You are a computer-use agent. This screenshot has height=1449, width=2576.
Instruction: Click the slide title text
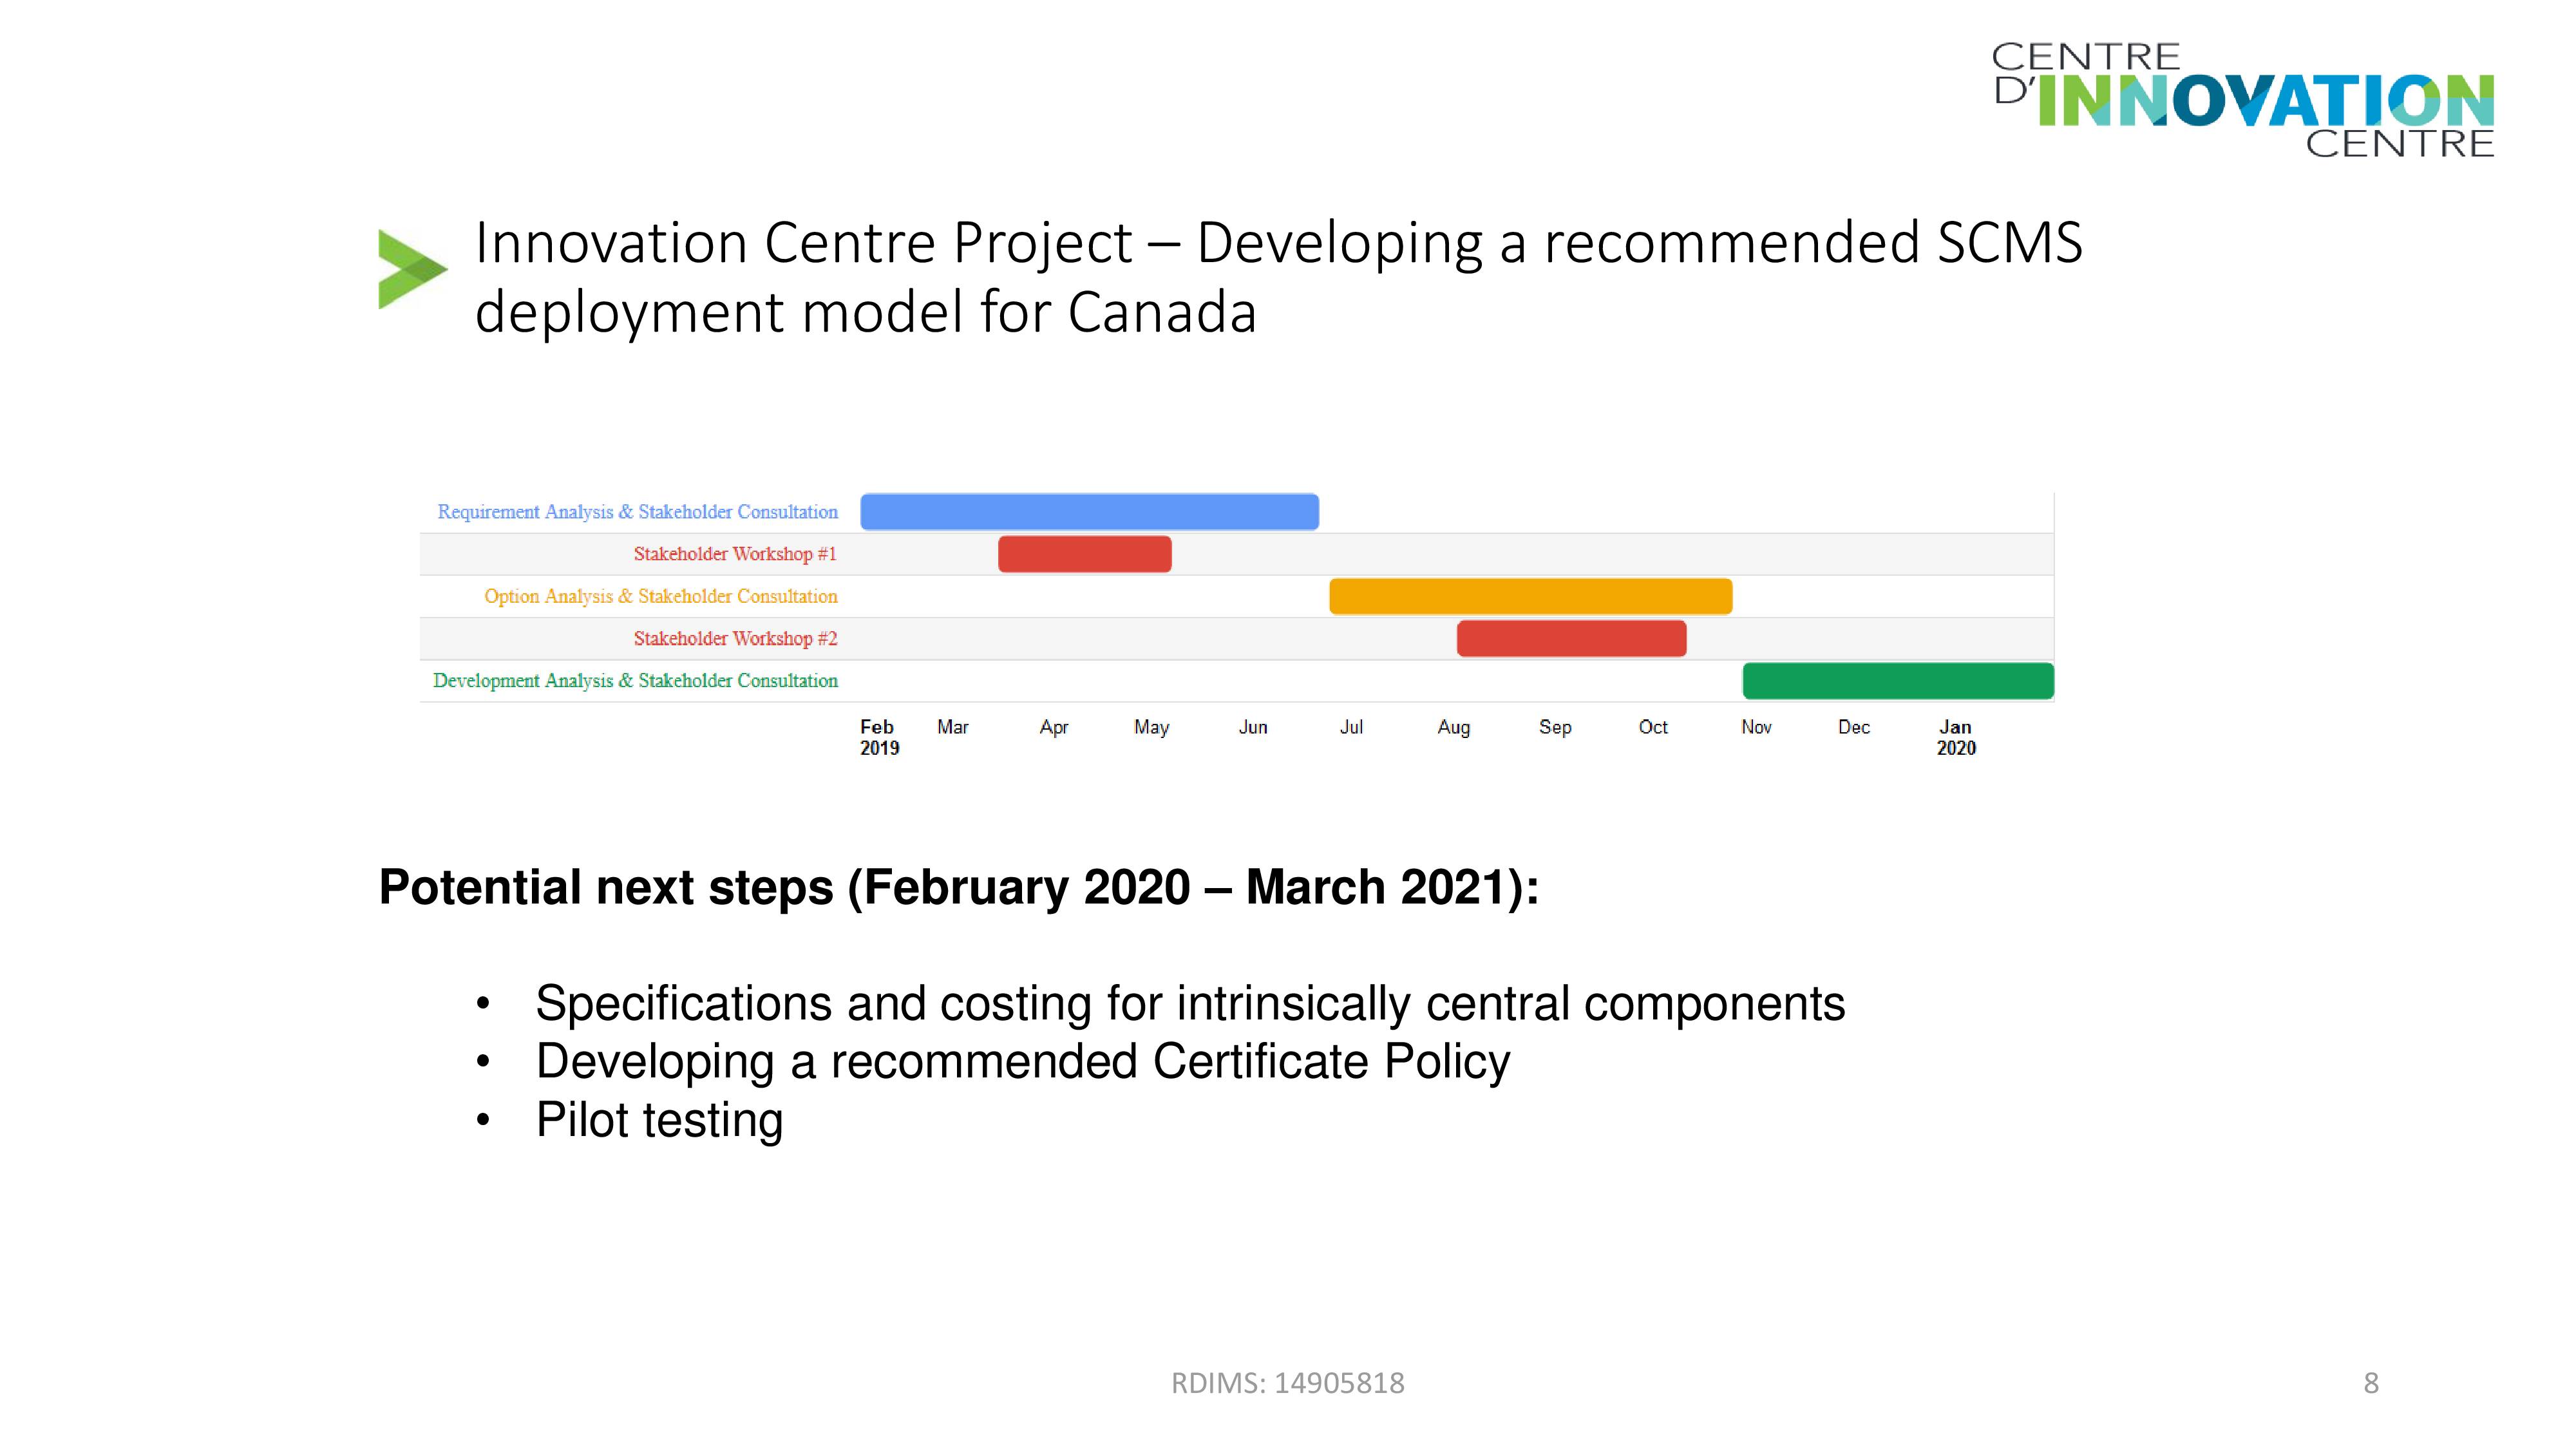tap(1278, 276)
